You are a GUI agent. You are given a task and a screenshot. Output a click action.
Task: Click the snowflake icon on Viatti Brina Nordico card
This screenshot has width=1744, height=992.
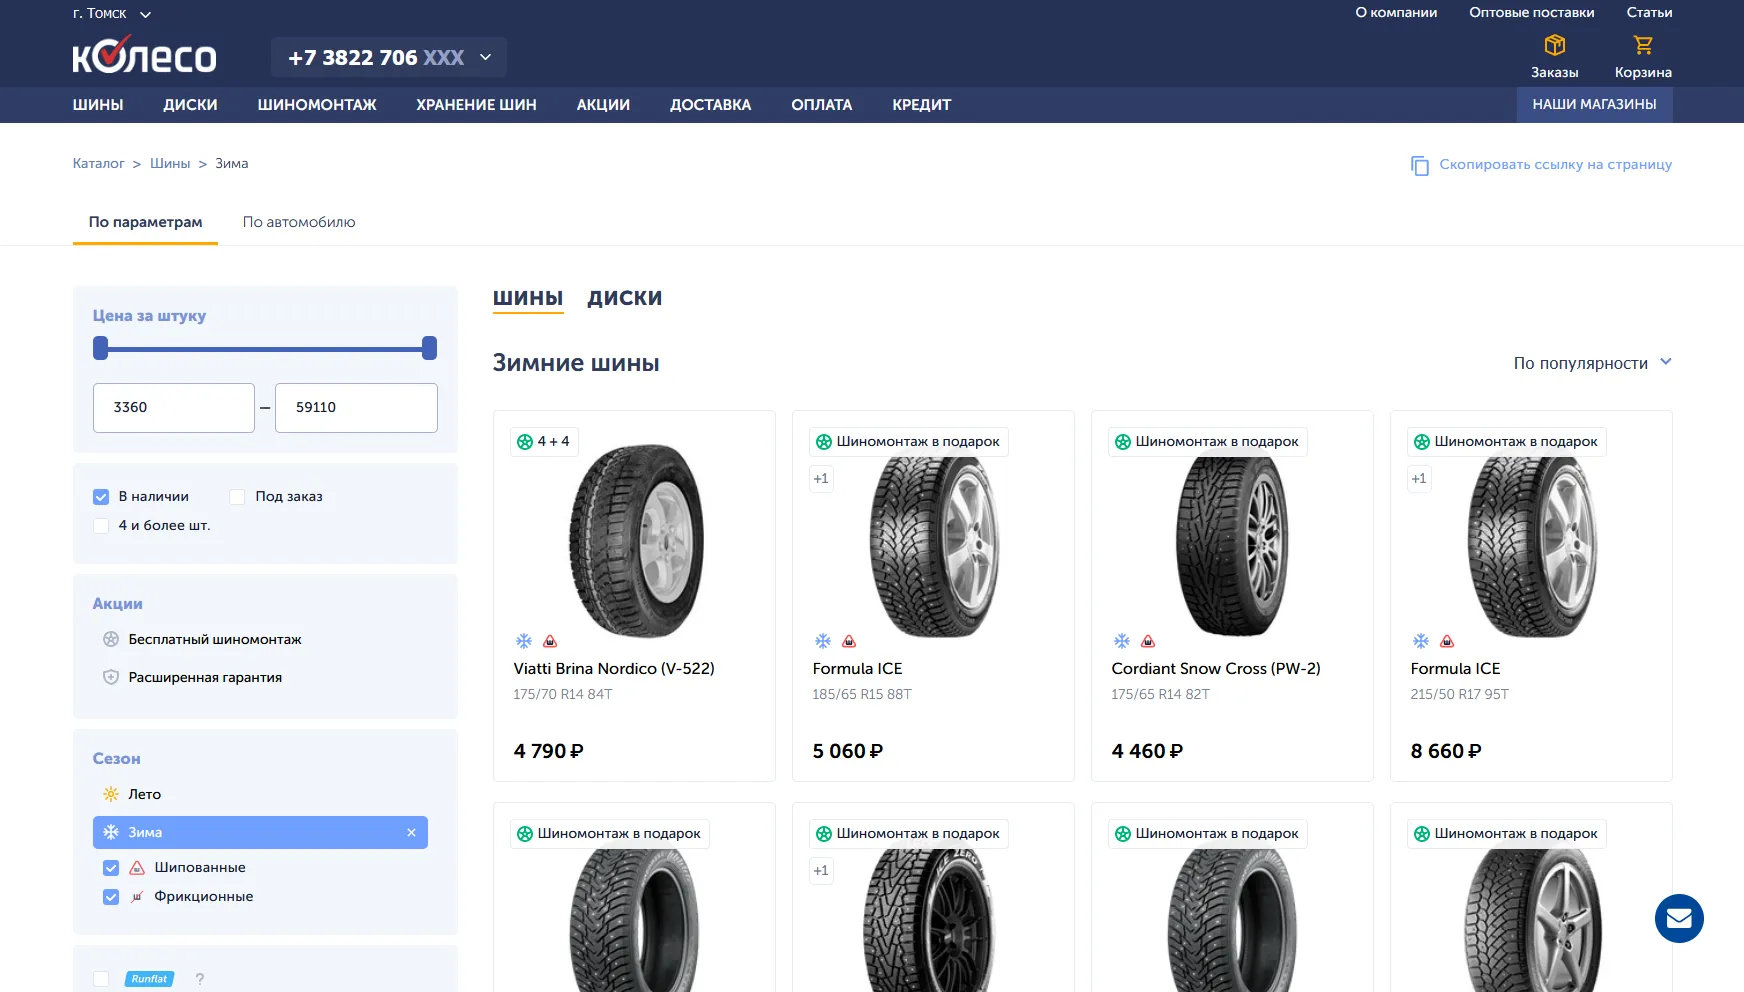pos(523,641)
